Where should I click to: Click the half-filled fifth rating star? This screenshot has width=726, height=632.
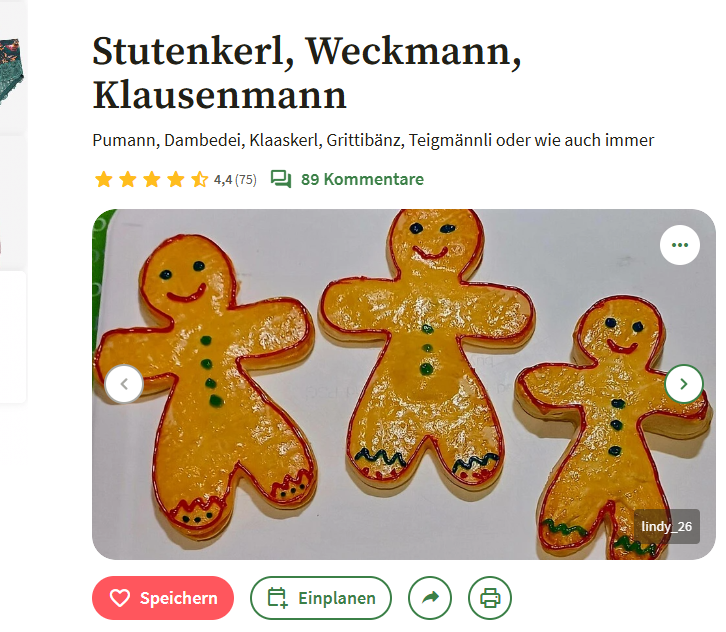[x=200, y=179]
